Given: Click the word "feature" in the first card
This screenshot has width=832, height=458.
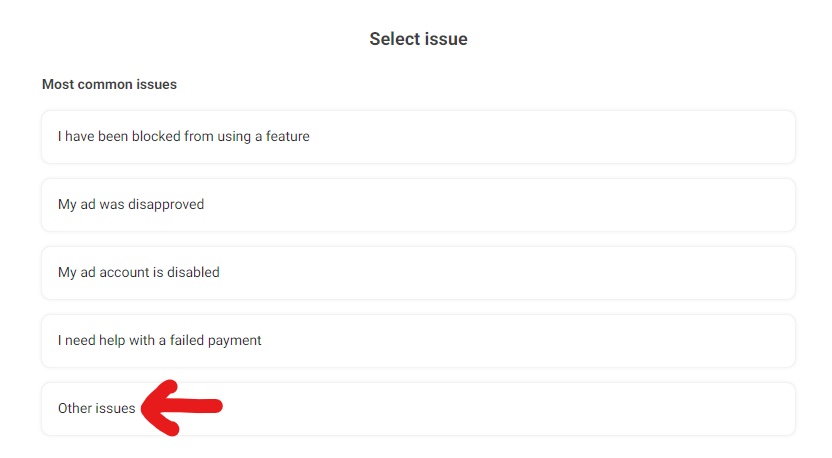Looking at the screenshot, I should tap(288, 136).
